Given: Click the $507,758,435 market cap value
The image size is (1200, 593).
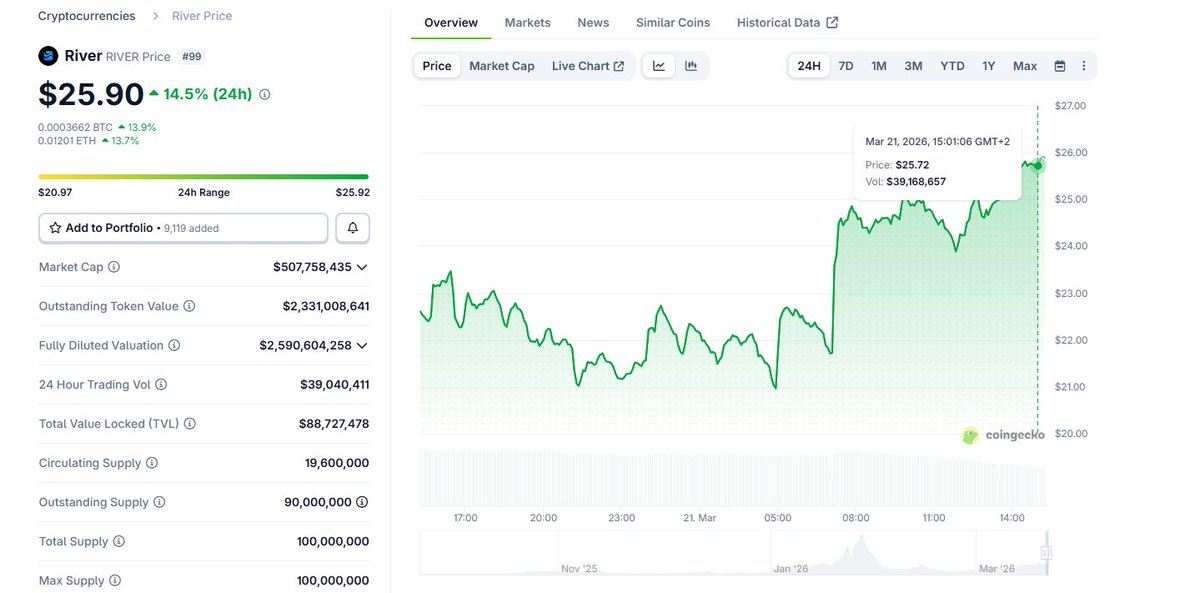Looking at the screenshot, I should pos(312,267).
